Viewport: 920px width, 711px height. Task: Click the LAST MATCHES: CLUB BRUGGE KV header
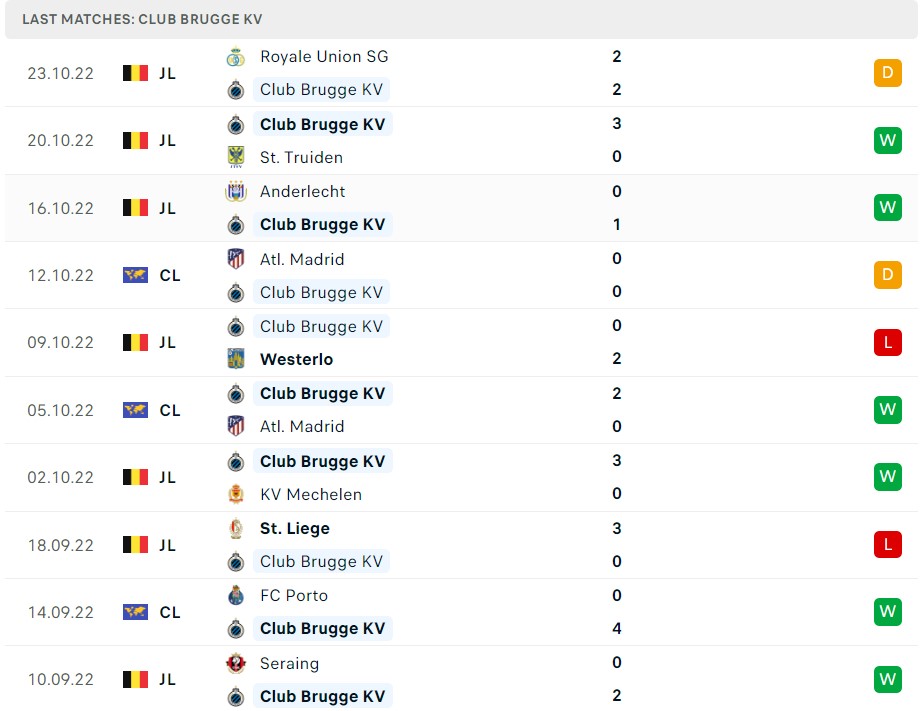[143, 18]
